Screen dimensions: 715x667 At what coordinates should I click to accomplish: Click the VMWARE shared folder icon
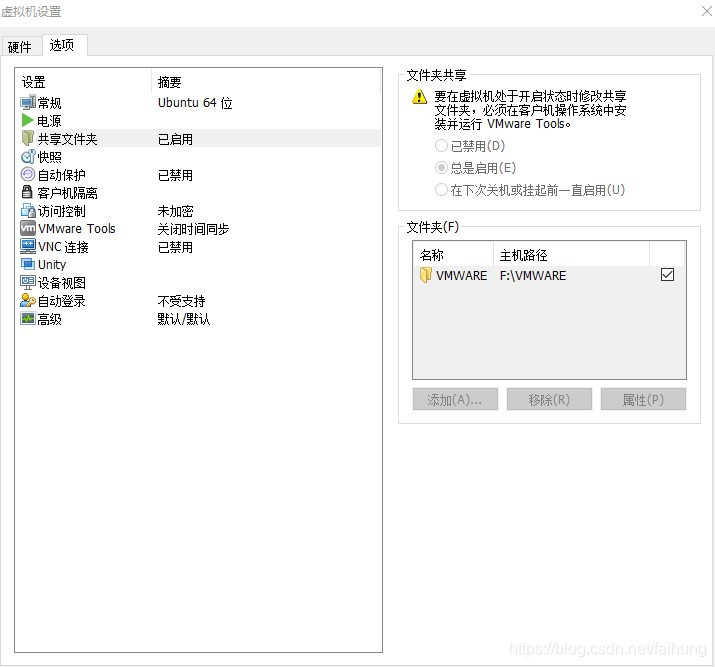(x=425, y=275)
